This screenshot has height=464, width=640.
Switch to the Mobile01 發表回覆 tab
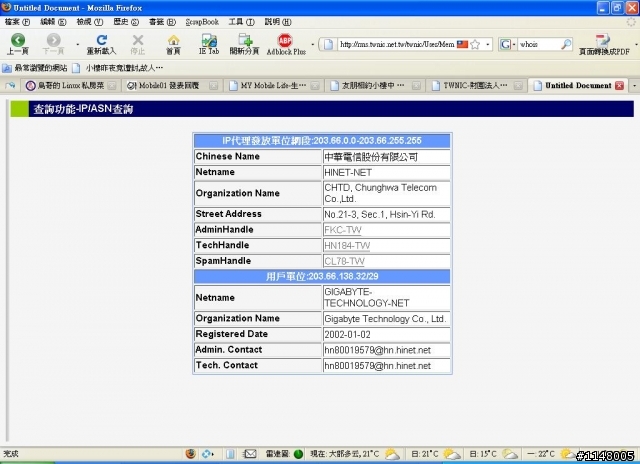click(x=171, y=85)
